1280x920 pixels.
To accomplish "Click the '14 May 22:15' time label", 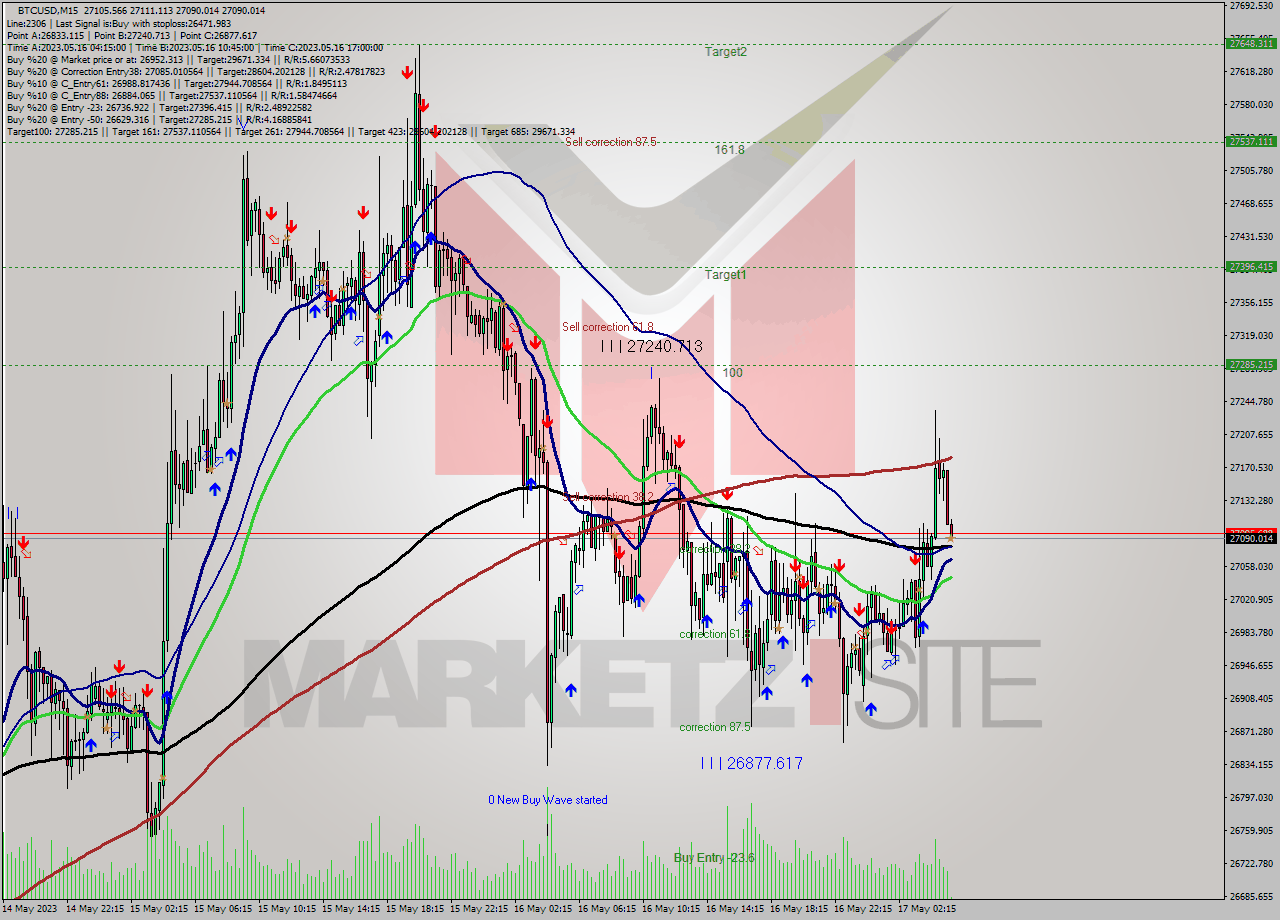I will point(97,909).
